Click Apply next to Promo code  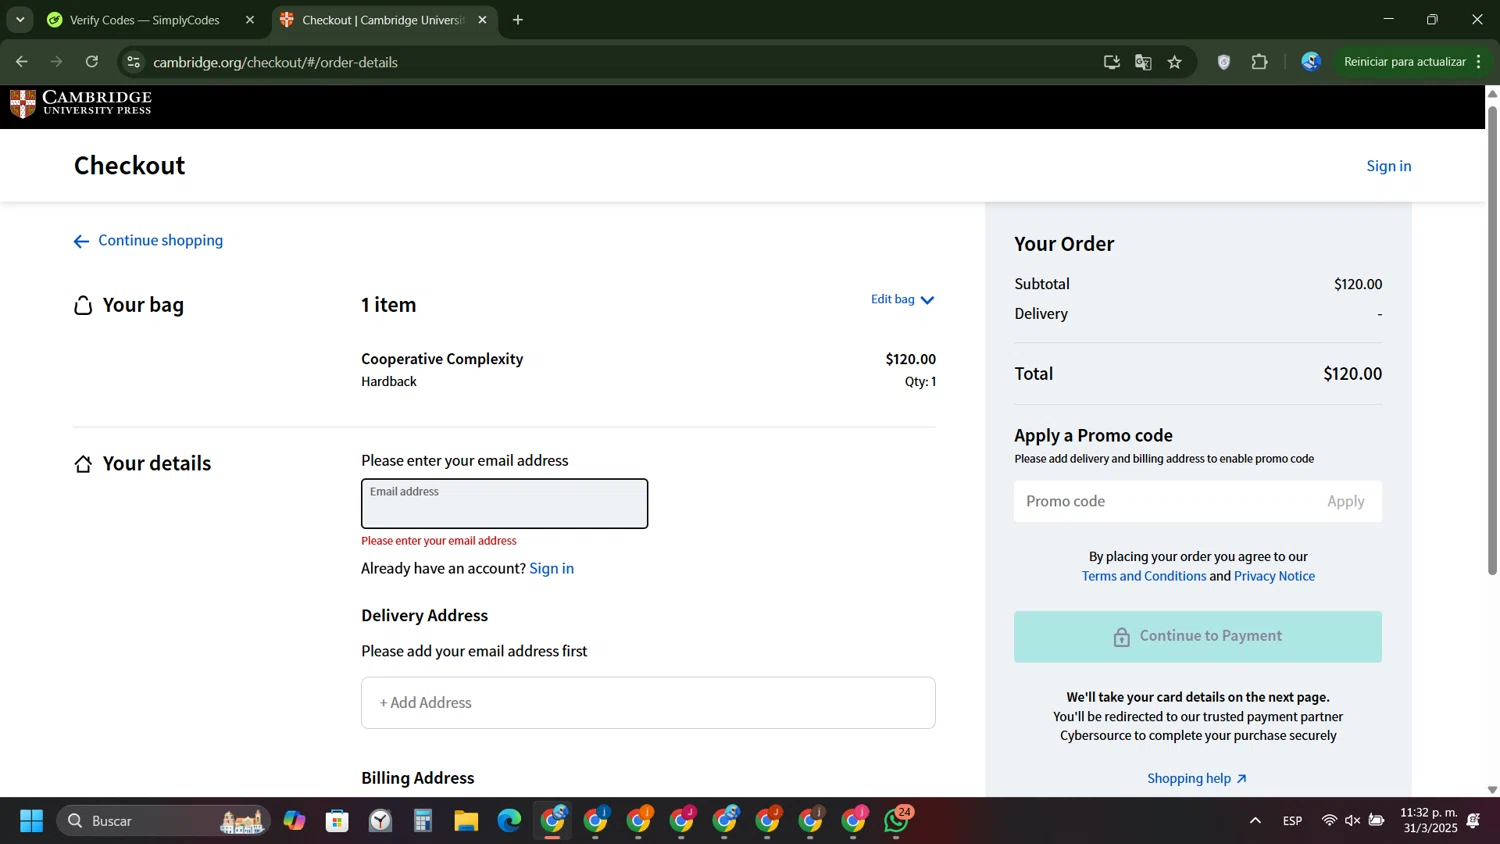pos(1345,502)
